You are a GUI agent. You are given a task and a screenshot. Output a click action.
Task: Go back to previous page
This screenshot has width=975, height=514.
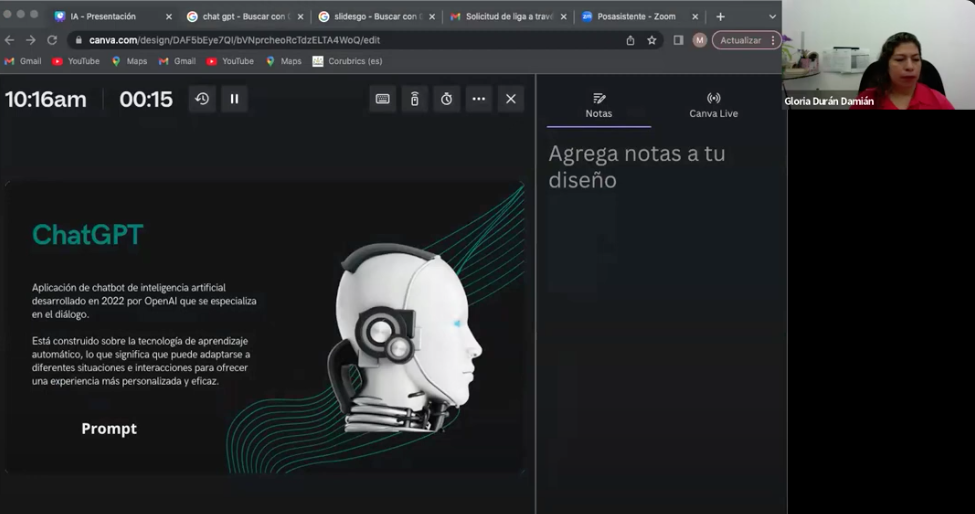click(9, 40)
